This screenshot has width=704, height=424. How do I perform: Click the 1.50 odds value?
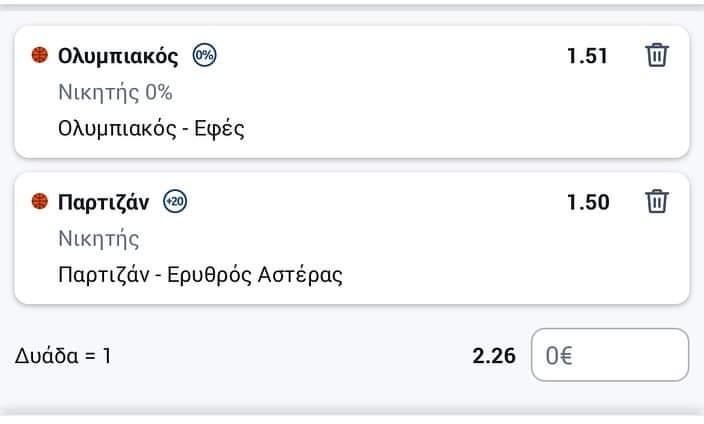pyautogui.click(x=588, y=202)
